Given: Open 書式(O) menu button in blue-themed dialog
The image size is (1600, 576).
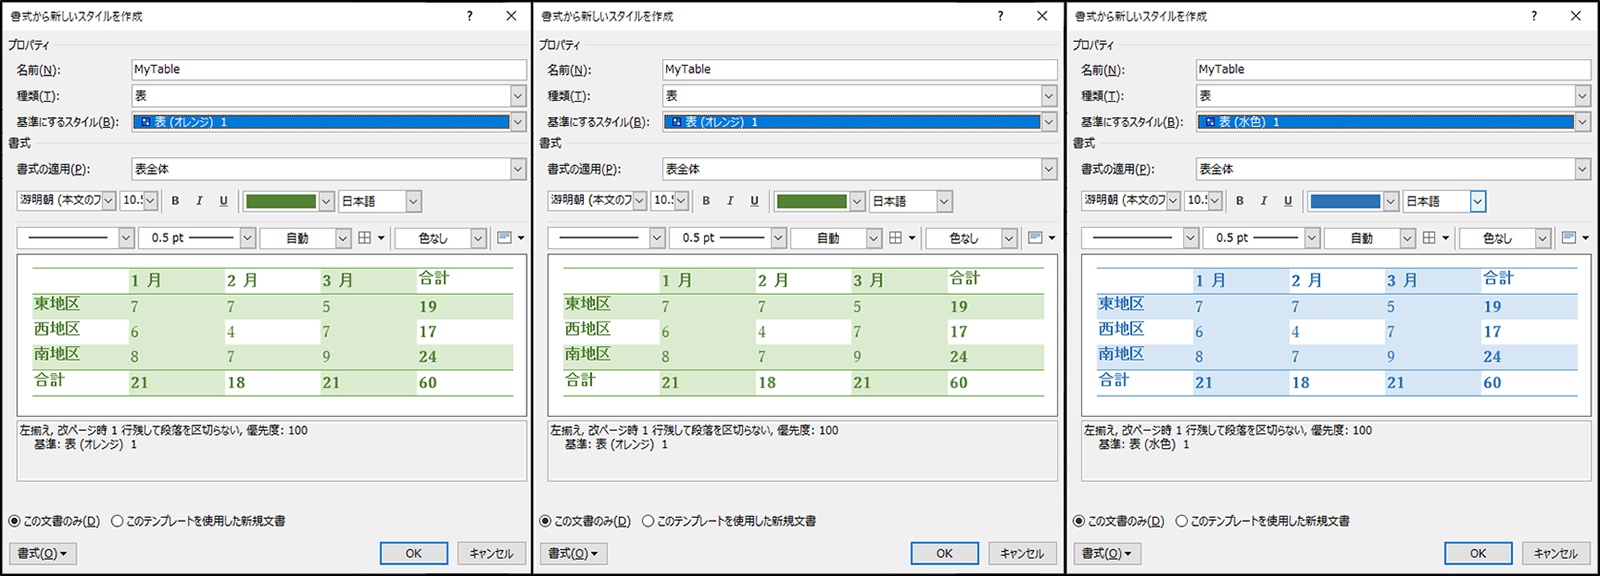Looking at the screenshot, I should click(1106, 553).
